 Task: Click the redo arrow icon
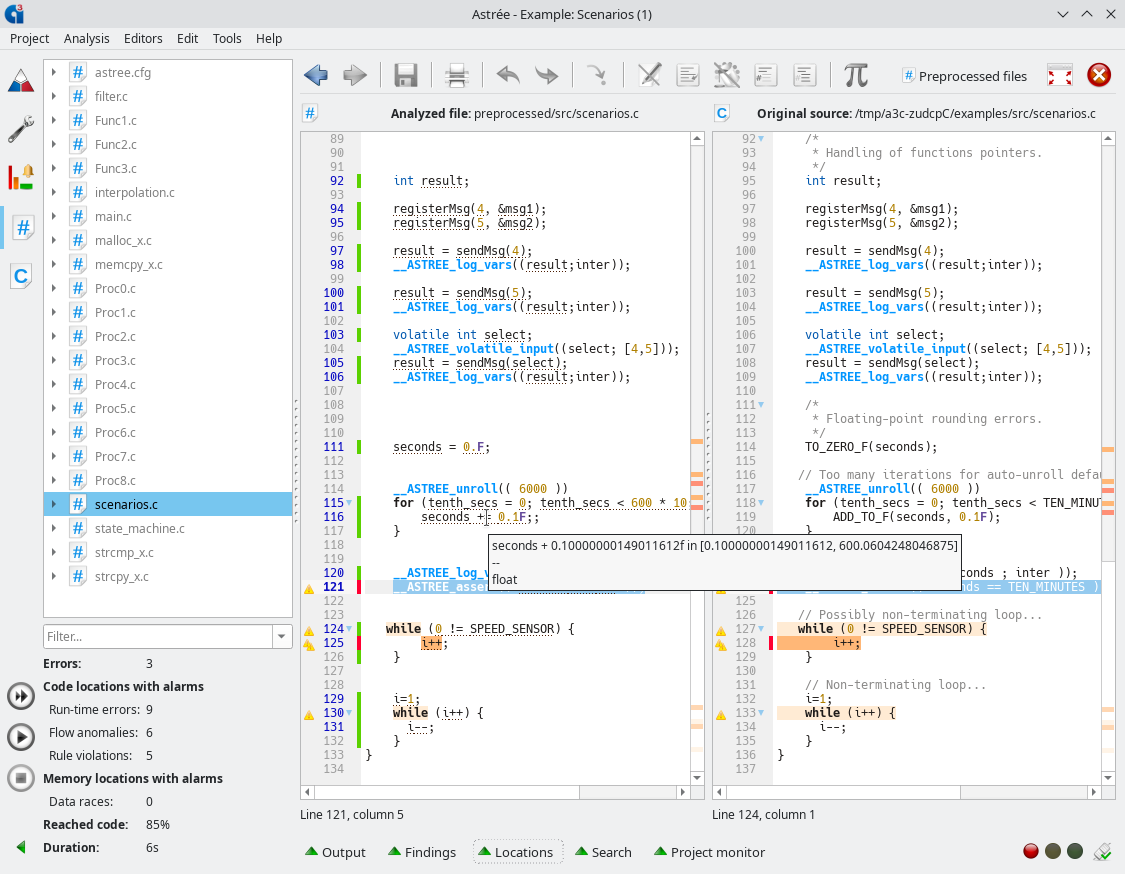546,75
